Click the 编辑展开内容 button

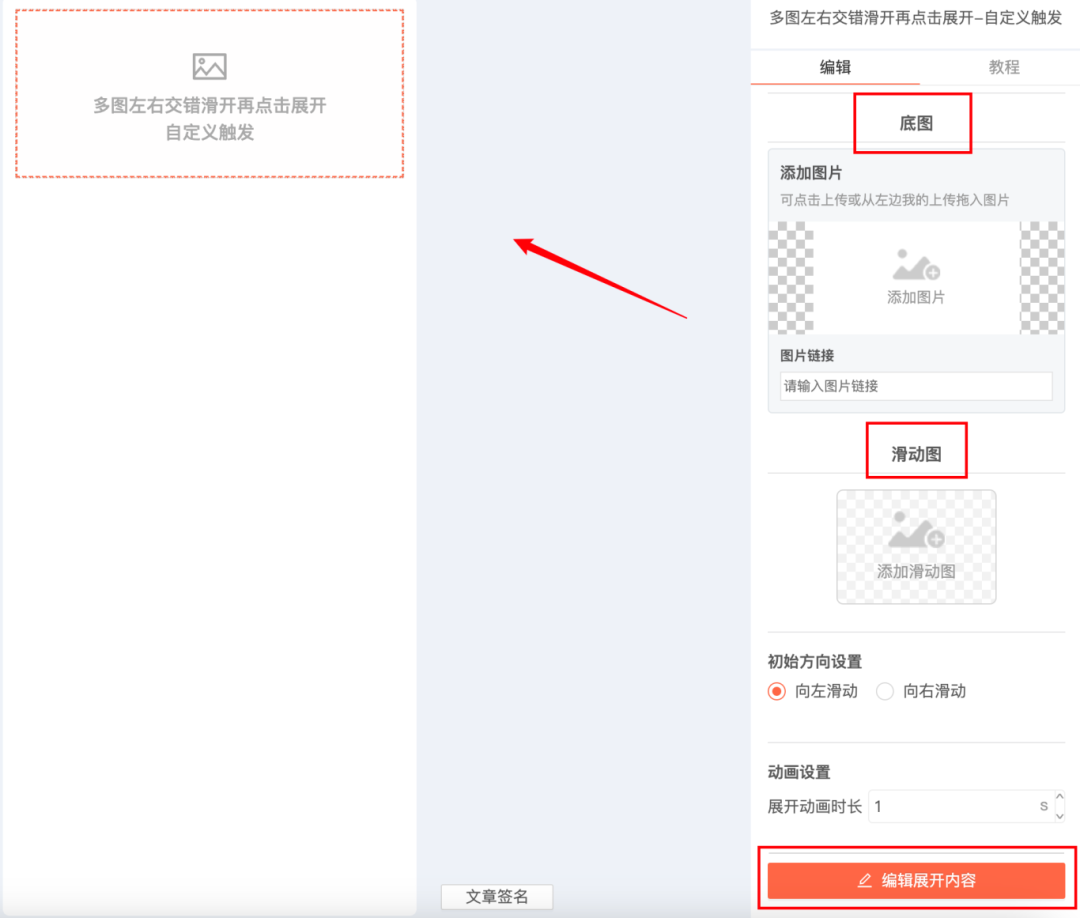[x=916, y=880]
